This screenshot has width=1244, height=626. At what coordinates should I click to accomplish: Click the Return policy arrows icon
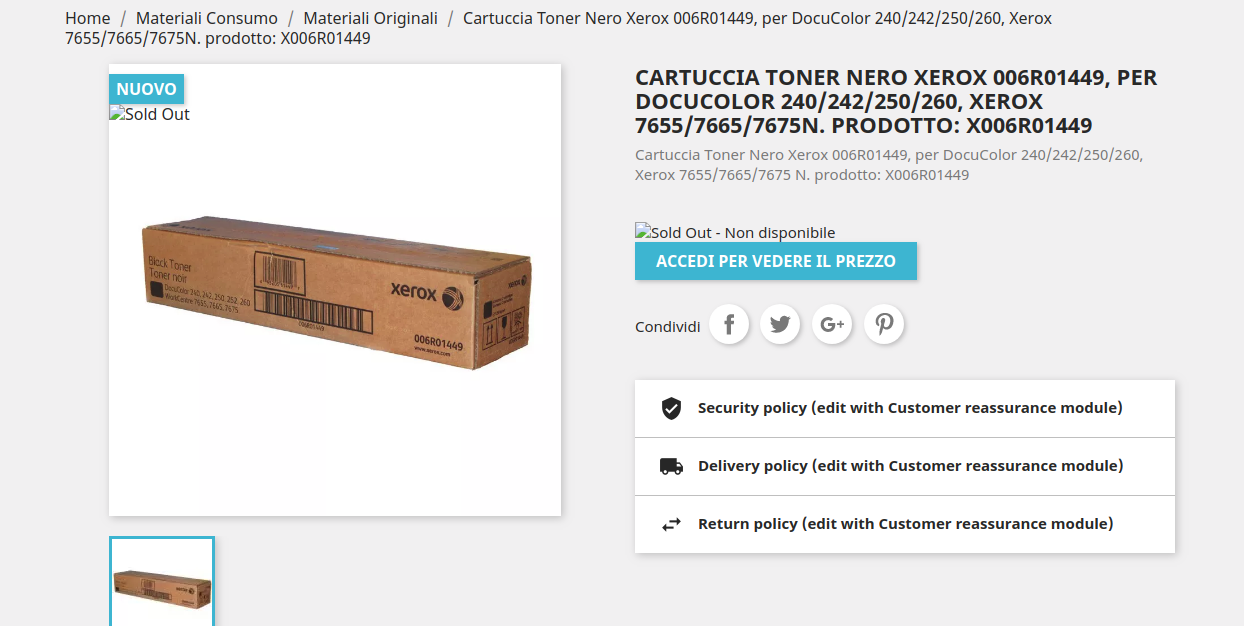point(671,524)
